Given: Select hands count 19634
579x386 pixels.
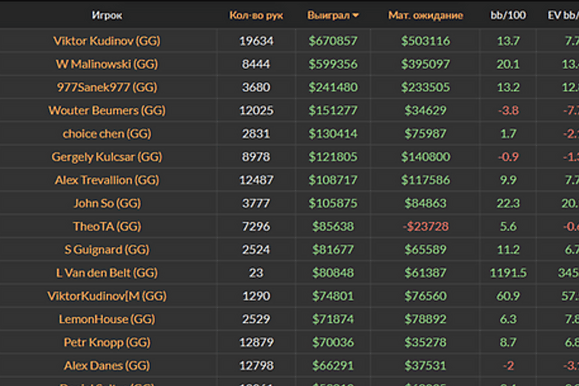Looking at the screenshot, I should (x=256, y=41).
